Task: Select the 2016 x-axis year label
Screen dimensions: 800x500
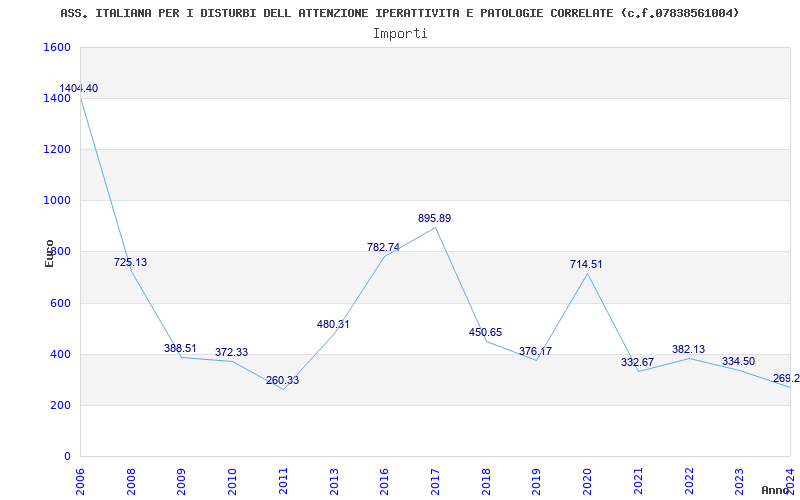Action: [x=385, y=482]
